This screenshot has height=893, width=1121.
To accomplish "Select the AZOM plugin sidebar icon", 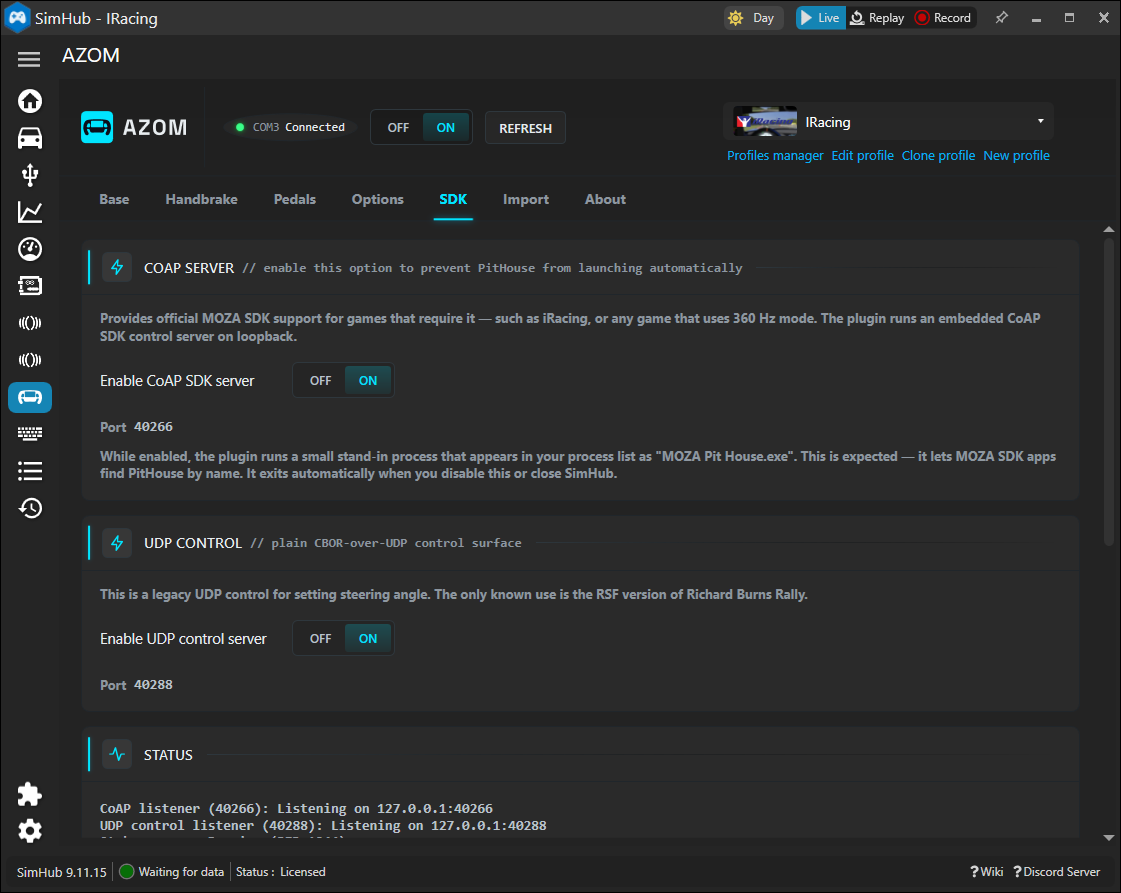I will [x=30, y=398].
